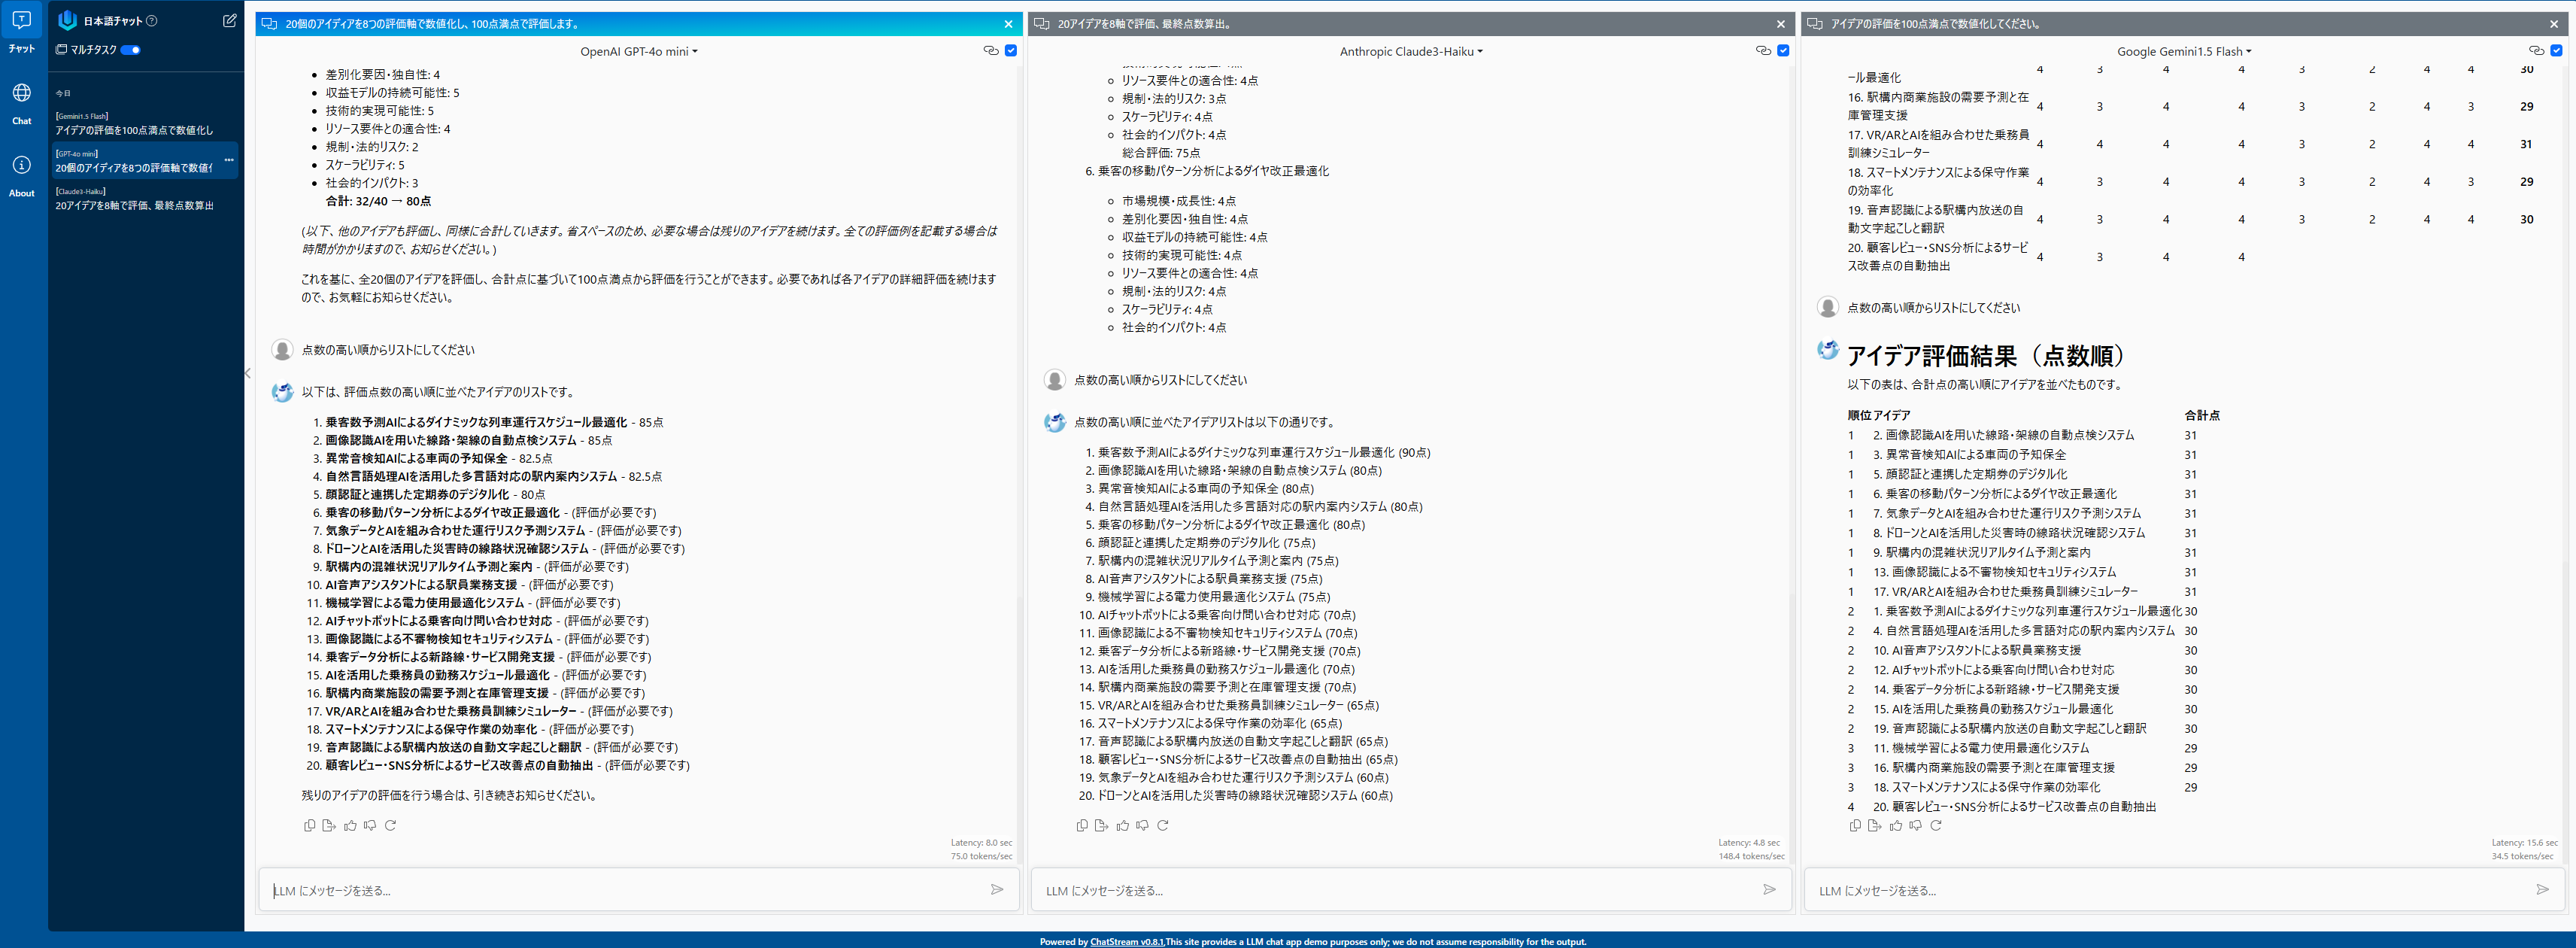Image resolution: width=2576 pixels, height=948 pixels.
Task: Copy the GPT-4o mini response
Action: (x=309, y=826)
